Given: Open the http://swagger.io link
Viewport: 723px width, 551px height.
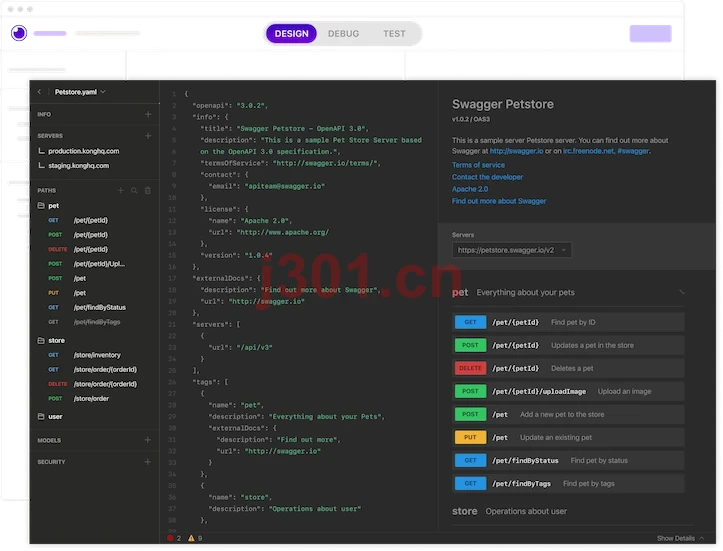Looking at the screenshot, I should (x=516, y=151).
